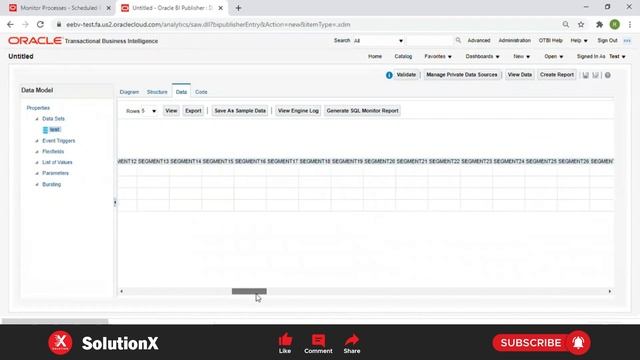Select the Data tab
Viewport: 640px width, 360px height.
pyautogui.click(x=181, y=92)
